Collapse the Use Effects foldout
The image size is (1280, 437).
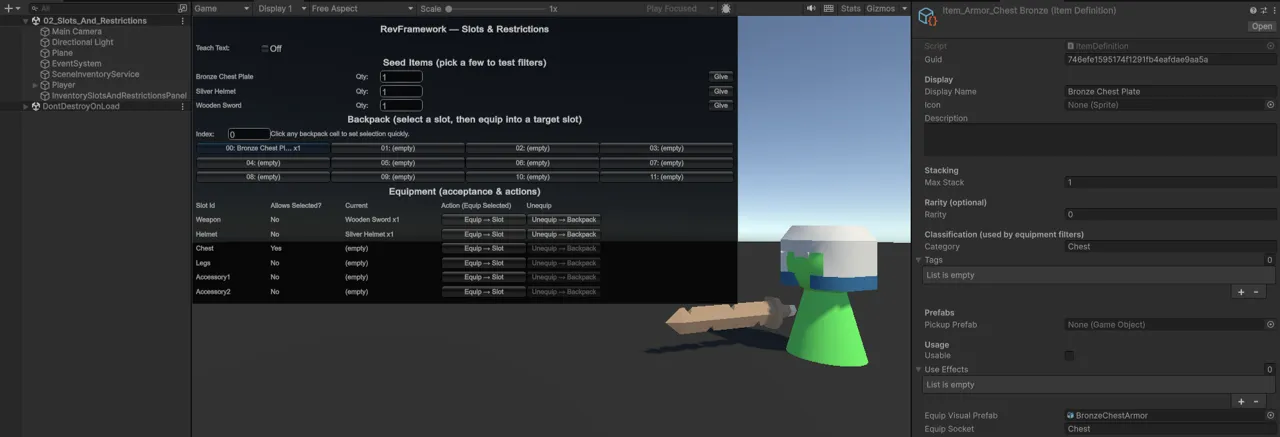[920, 369]
